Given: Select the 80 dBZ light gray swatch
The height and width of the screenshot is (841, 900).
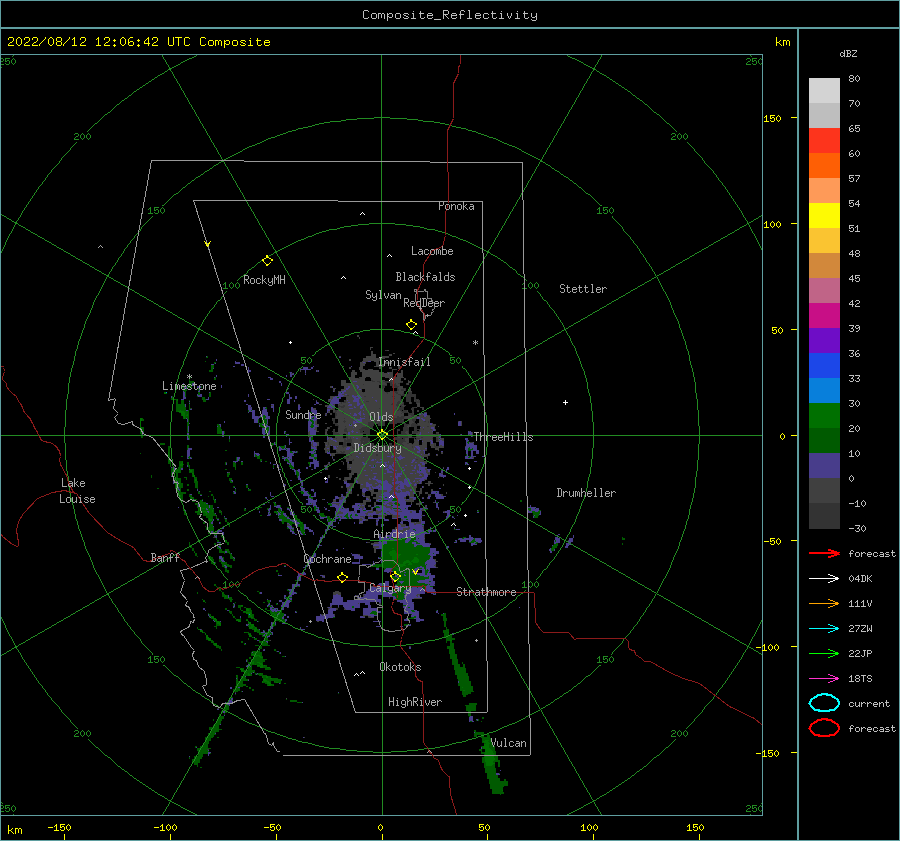Looking at the screenshot, I should 824,91.
